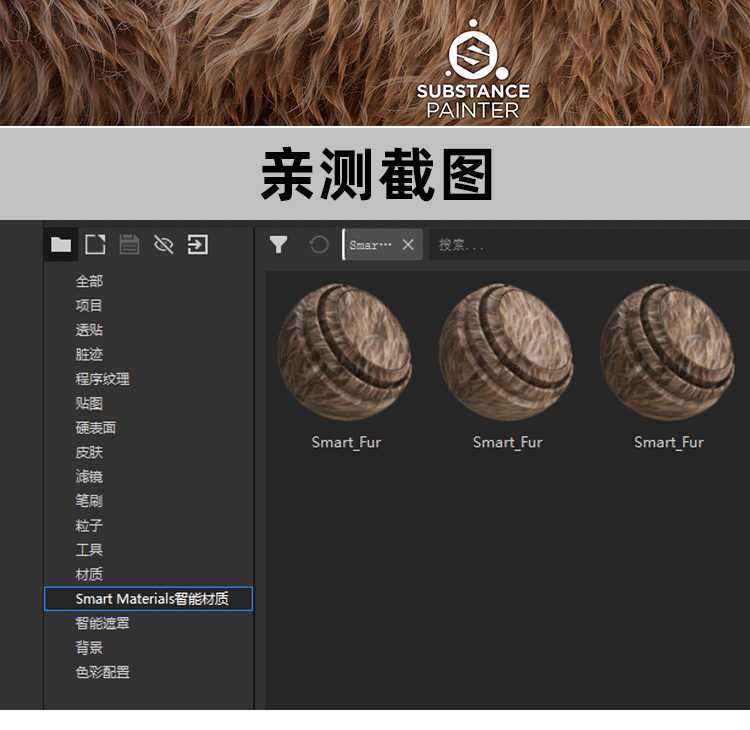Image resolution: width=750 pixels, height=730 pixels.
Task: Select the rightmost Smart_Fur material thumbnail
Action: coord(668,352)
